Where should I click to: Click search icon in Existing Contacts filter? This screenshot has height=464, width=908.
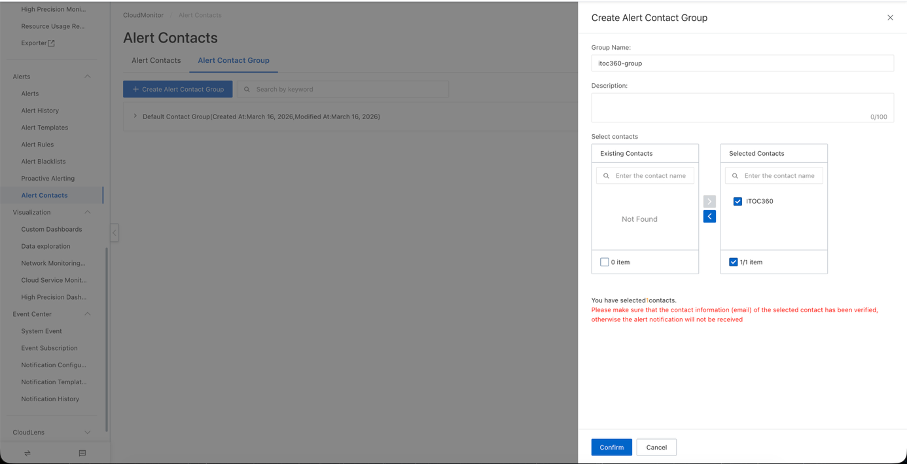click(x=606, y=176)
